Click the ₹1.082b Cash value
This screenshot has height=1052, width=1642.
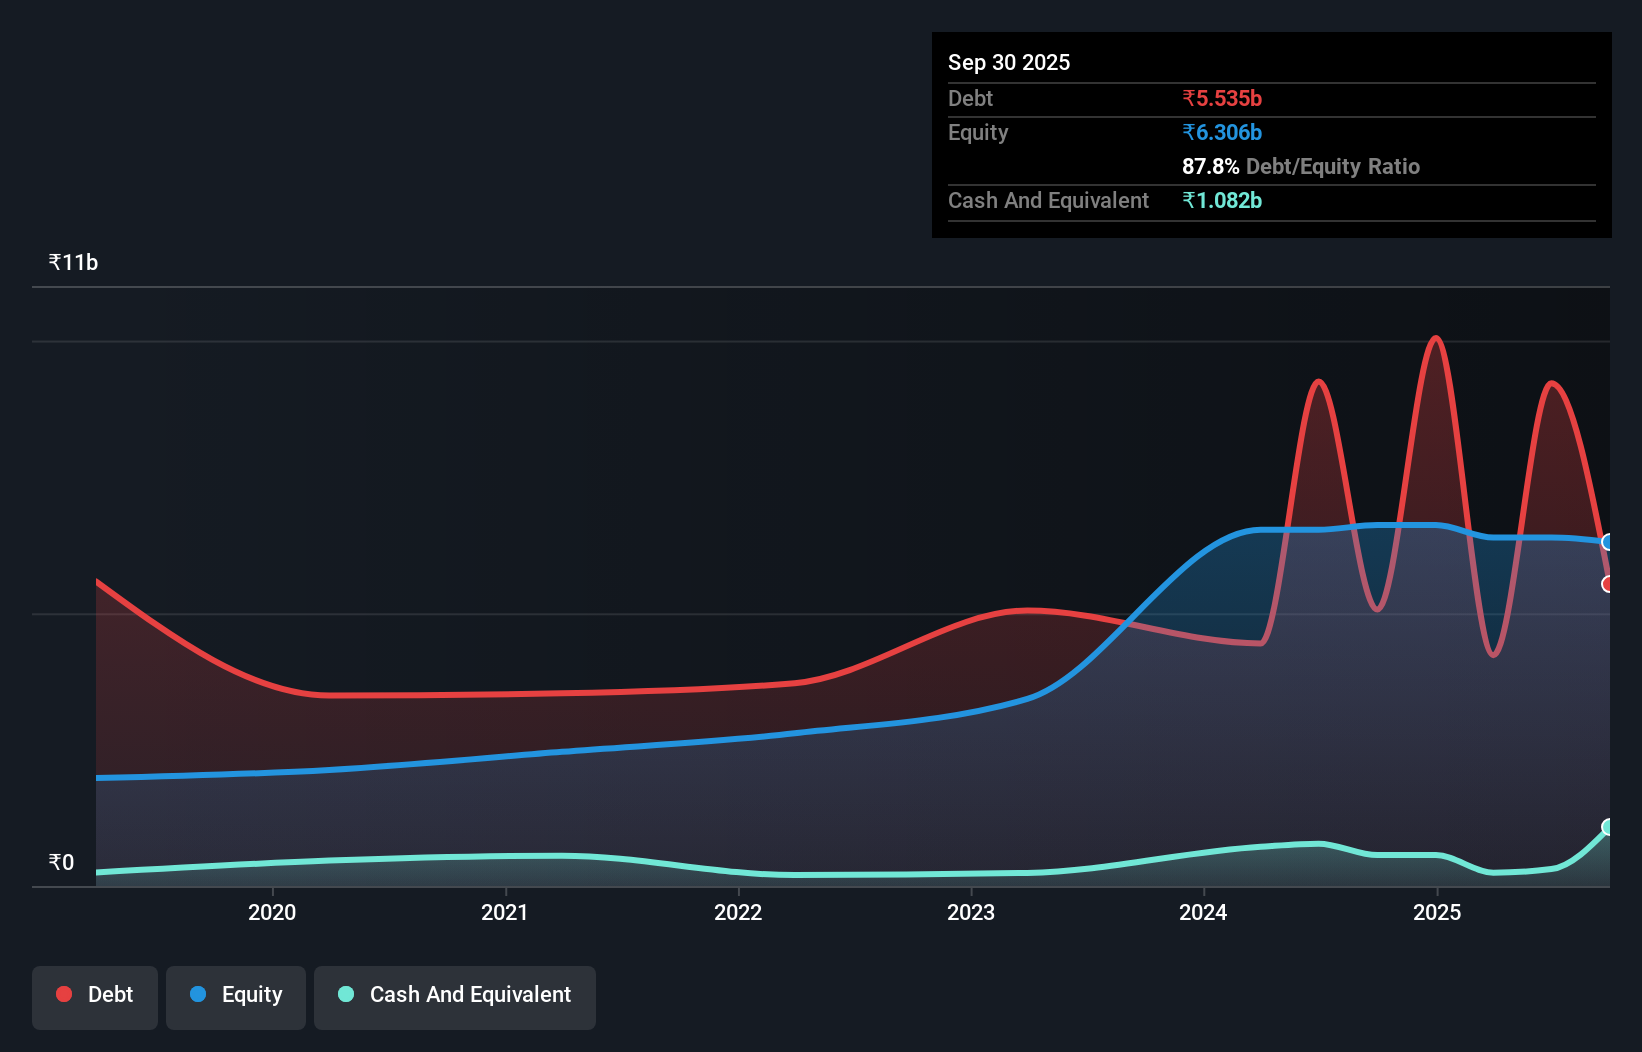(x=1222, y=200)
